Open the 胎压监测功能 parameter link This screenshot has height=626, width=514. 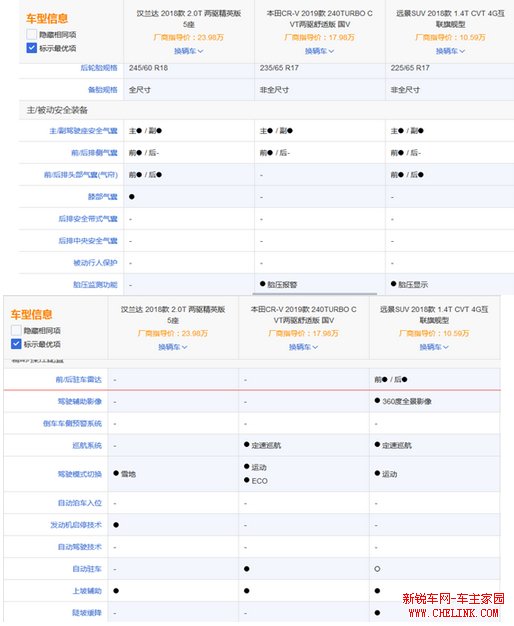[x=95, y=285]
